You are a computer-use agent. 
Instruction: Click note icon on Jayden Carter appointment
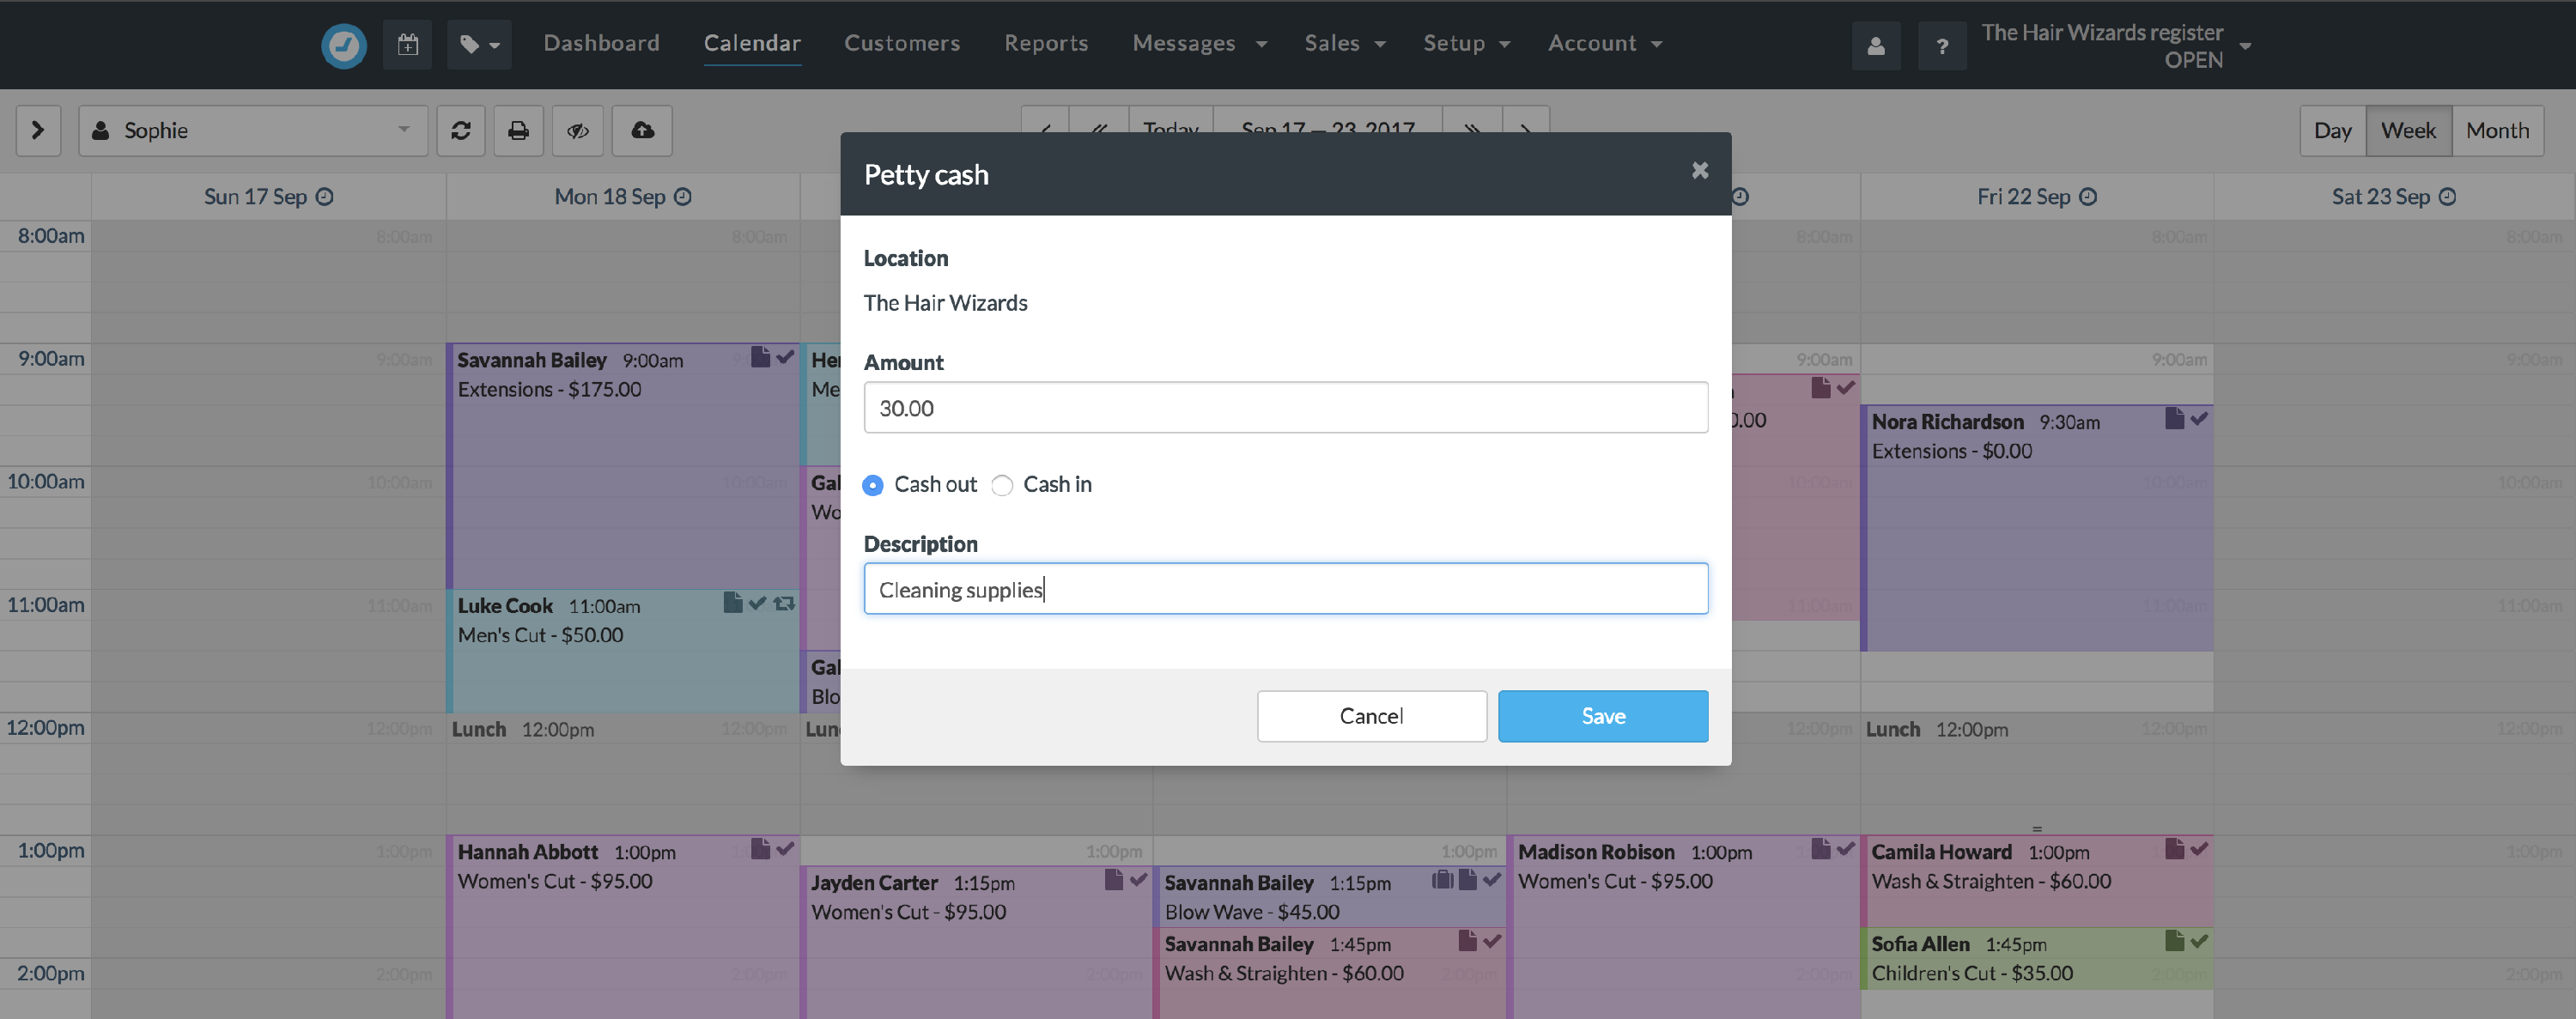pyautogui.click(x=1114, y=879)
